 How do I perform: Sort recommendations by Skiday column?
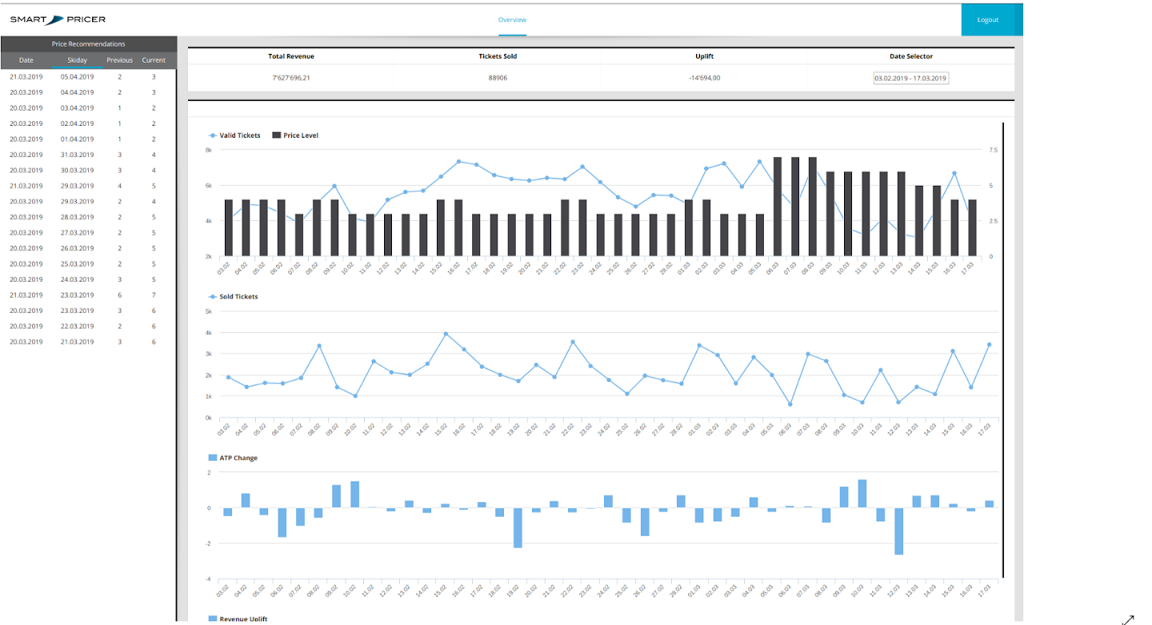click(x=77, y=60)
